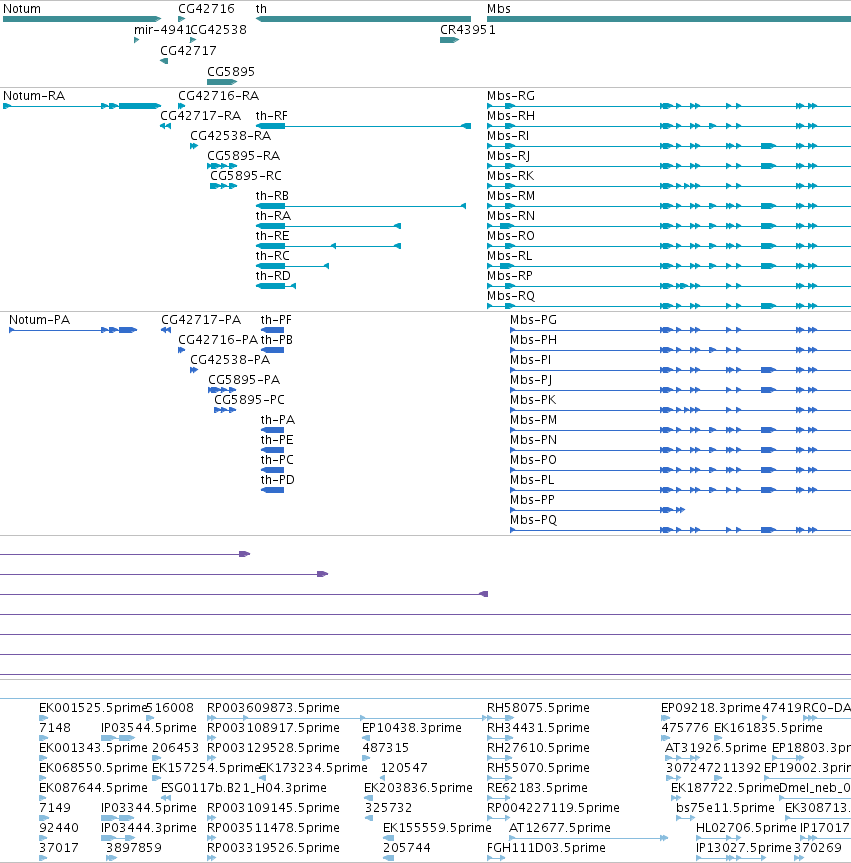Screen dimensions: 851x863
Task: Click the th-PD protein label
Action: click(277, 479)
